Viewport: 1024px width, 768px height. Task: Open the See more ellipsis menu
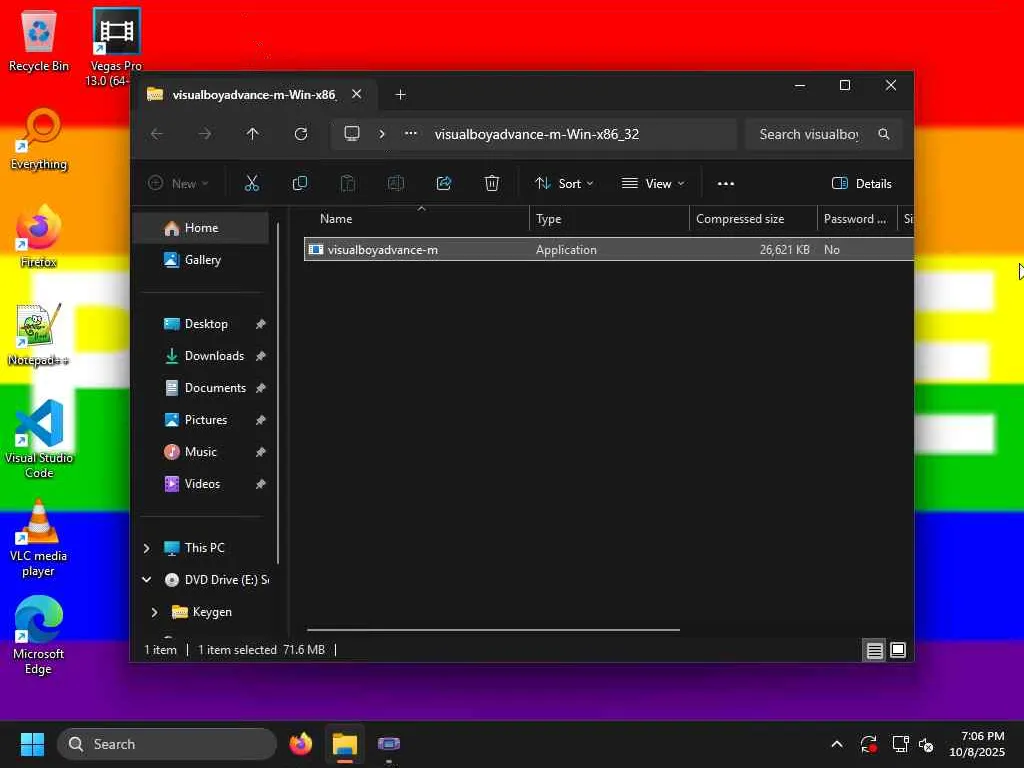click(x=726, y=184)
